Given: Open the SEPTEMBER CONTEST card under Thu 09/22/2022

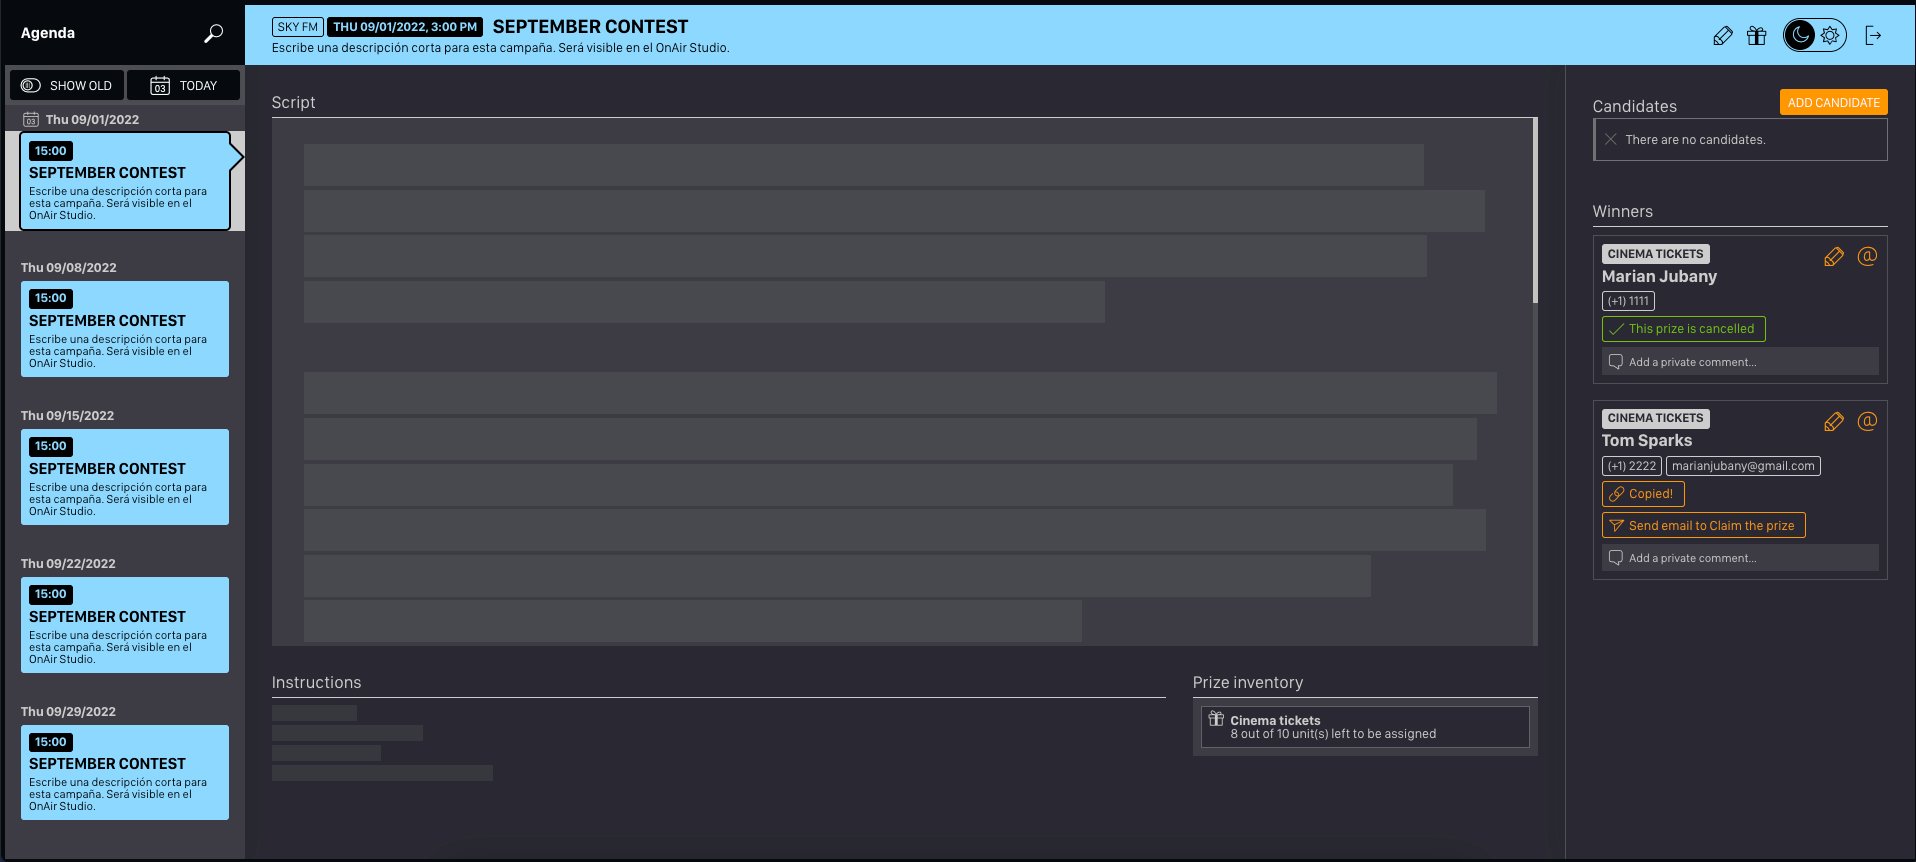Looking at the screenshot, I should [125, 625].
